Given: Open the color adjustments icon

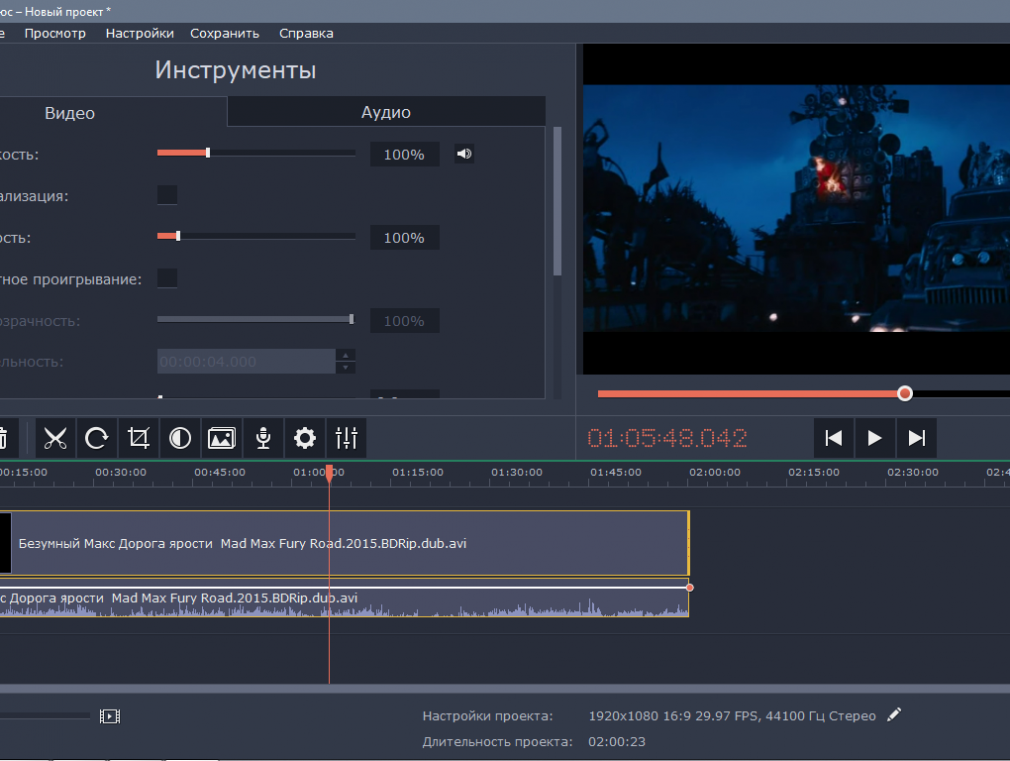Looking at the screenshot, I should [180, 438].
